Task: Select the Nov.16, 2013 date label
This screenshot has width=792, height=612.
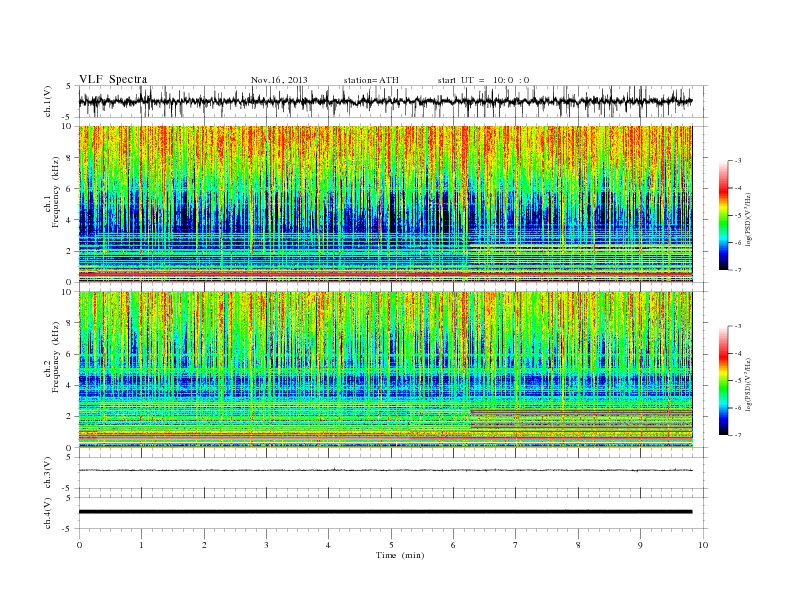Action: point(279,80)
